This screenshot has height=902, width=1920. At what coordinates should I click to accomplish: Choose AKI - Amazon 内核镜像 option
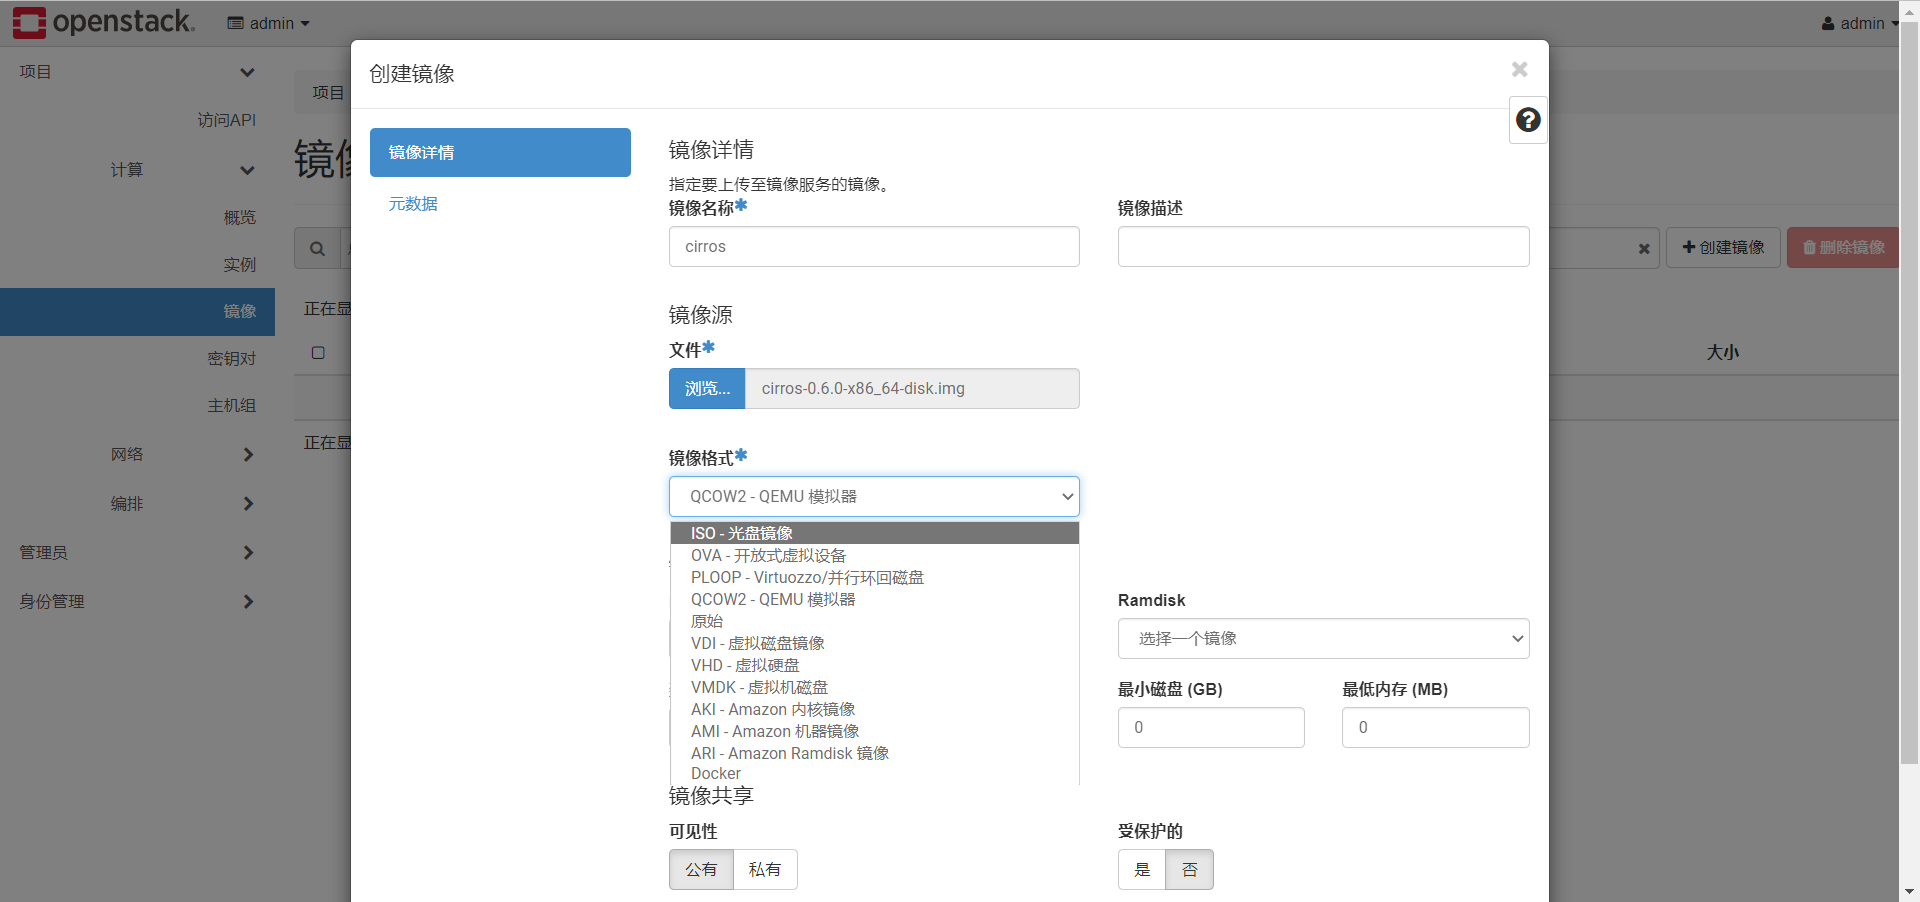(874, 709)
